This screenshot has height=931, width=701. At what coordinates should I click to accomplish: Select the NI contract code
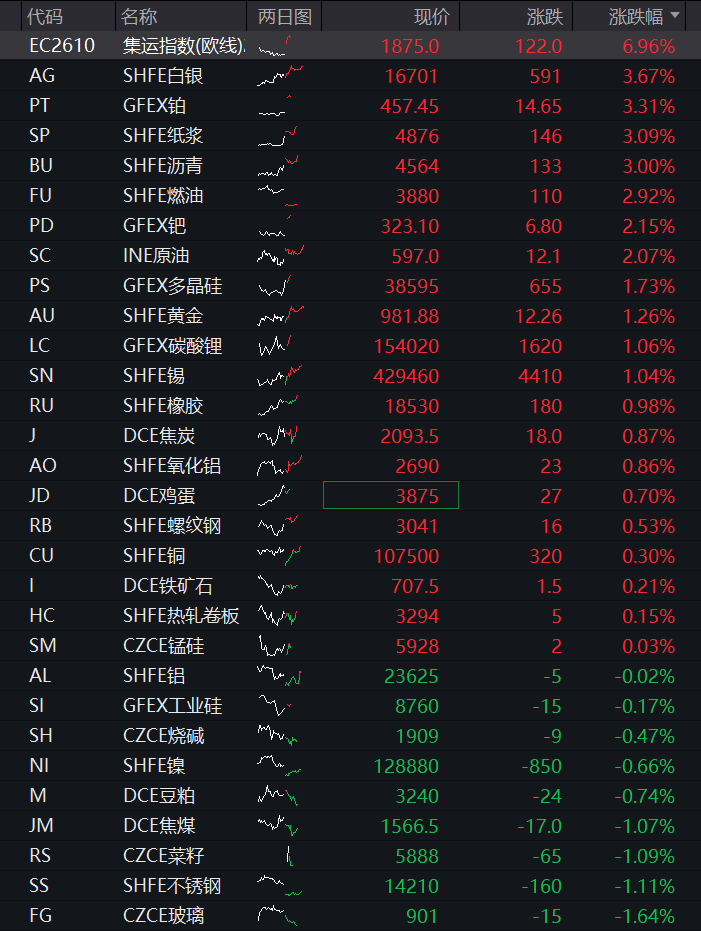(39, 765)
